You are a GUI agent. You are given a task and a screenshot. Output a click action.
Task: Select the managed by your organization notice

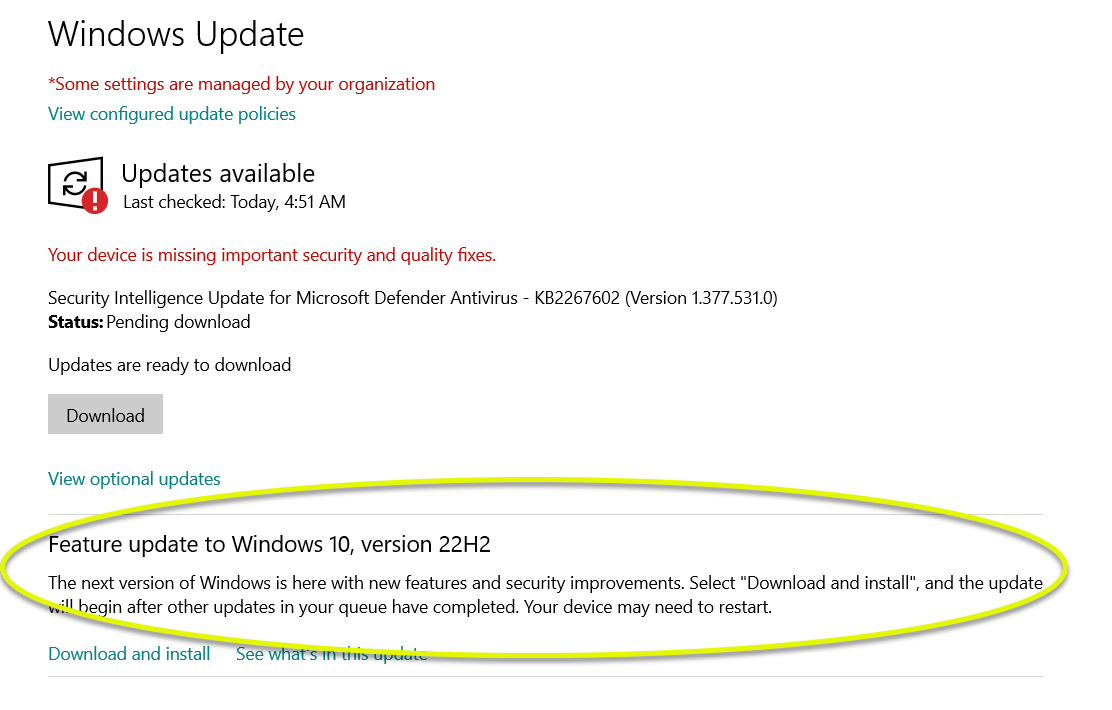[241, 84]
